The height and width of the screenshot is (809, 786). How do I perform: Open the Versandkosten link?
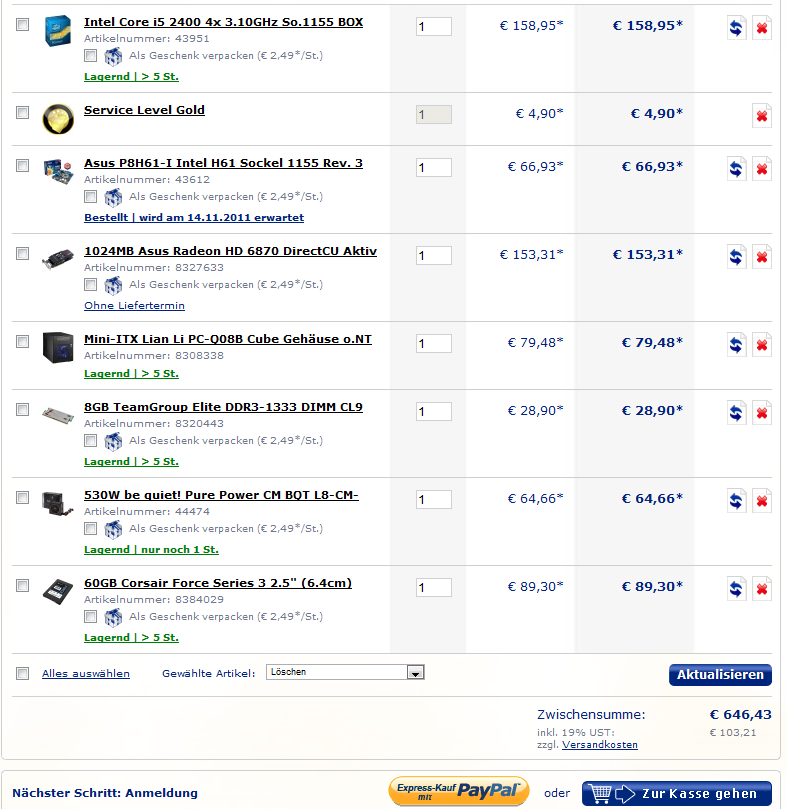tap(599, 745)
